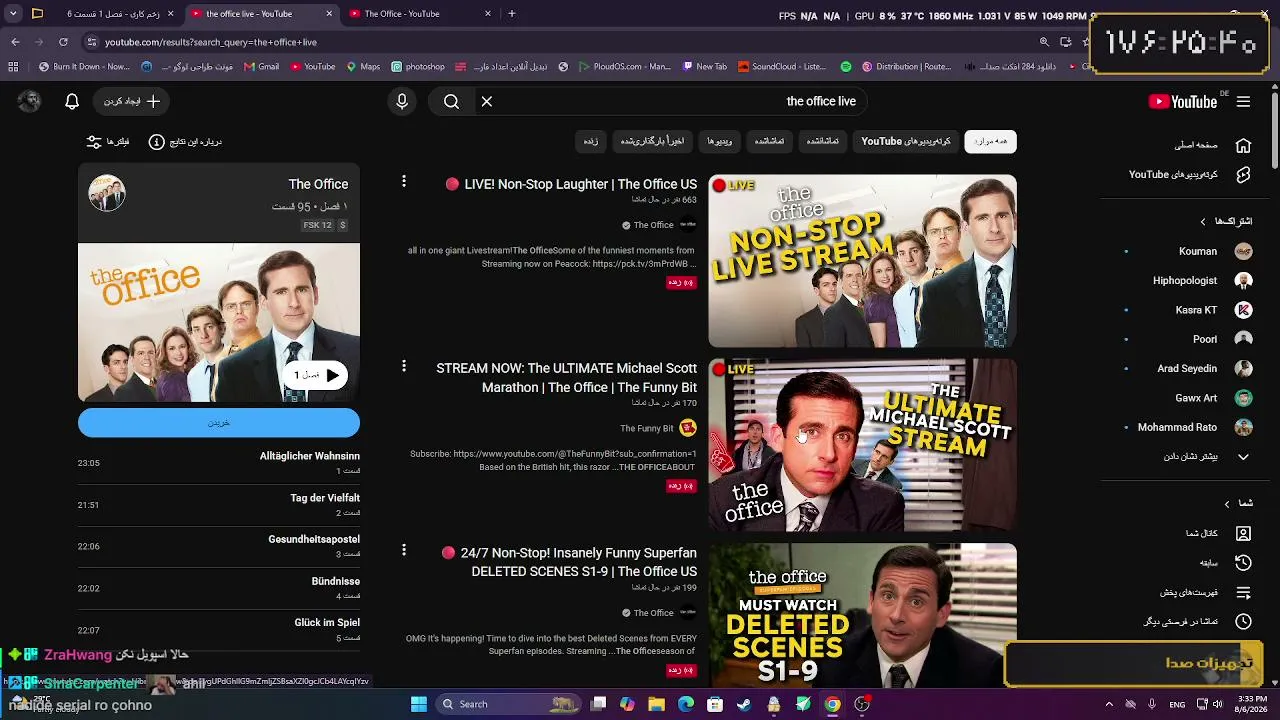
Task: Open the SoundCloud bookmark
Action: (782, 67)
